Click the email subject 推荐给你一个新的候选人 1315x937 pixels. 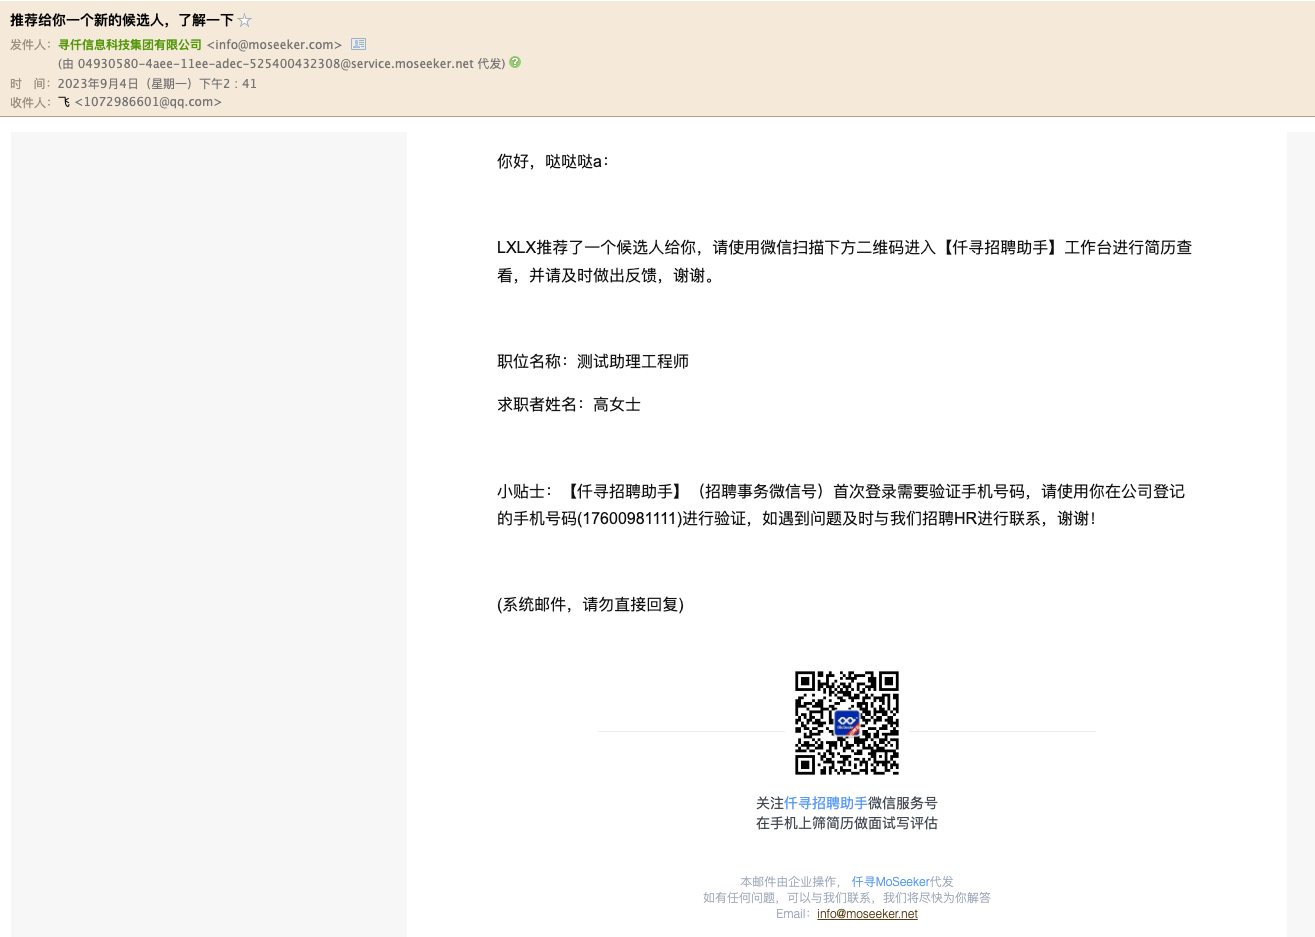122,20
